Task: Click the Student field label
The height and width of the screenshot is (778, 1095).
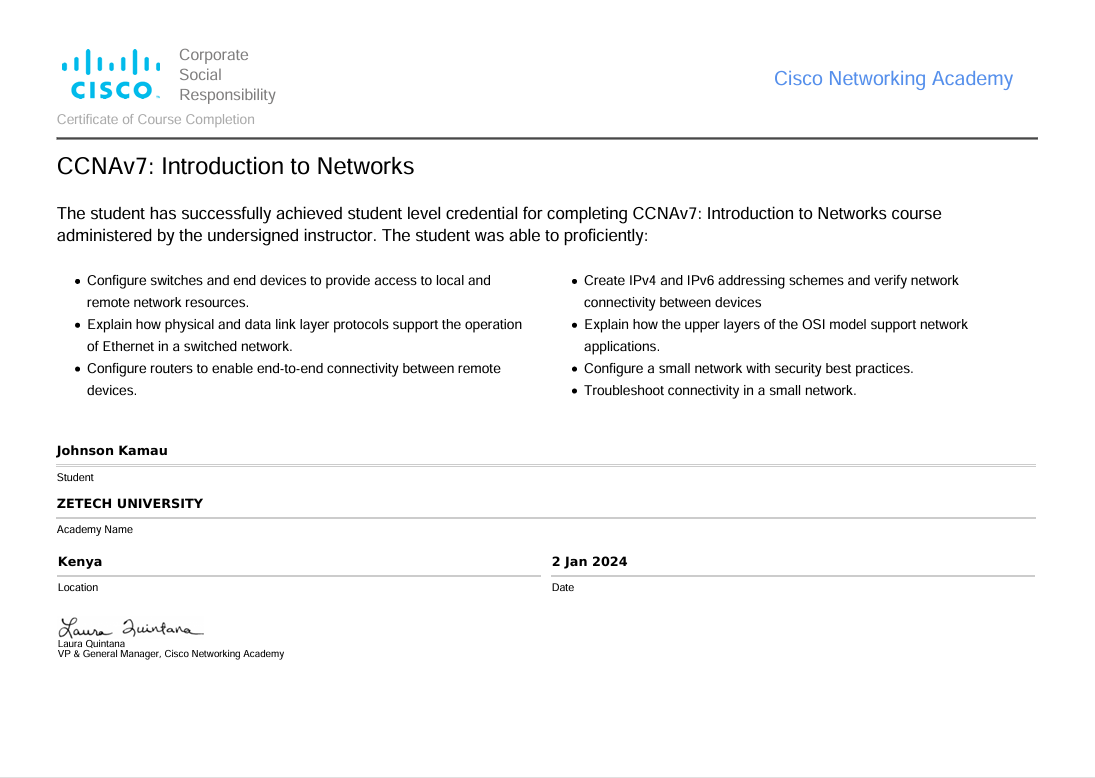Action: pos(75,478)
